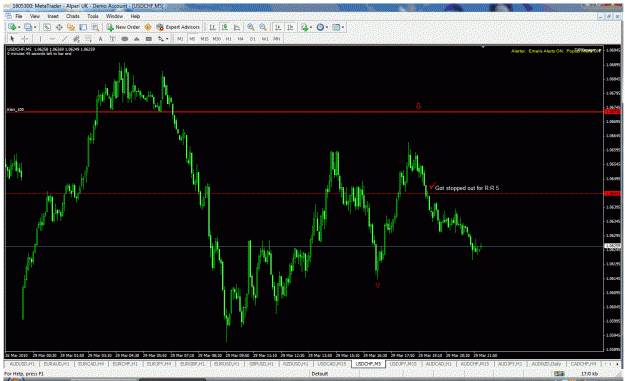625x381 pixels.
Task: Switch to the M30 timeframe button
Action: point(216,39)
